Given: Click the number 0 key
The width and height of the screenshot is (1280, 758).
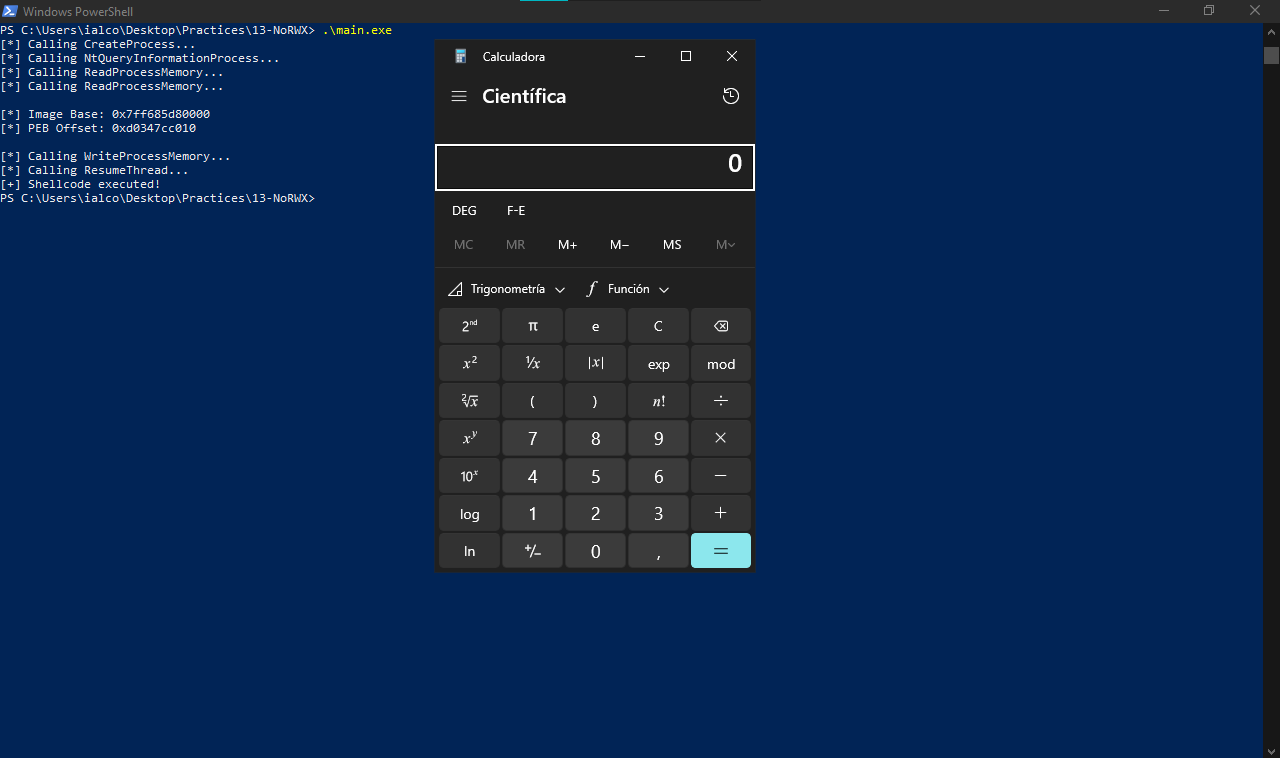Looking at the screenshot, I should coord(595,551).
